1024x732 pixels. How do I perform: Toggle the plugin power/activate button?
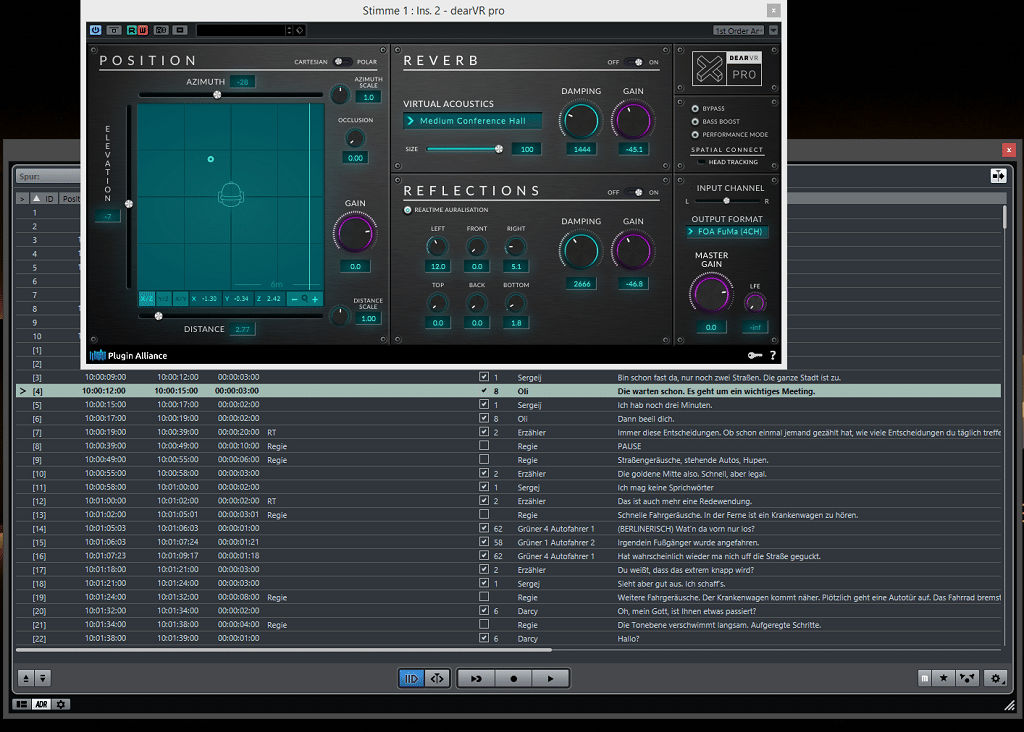tap(95, 30)
